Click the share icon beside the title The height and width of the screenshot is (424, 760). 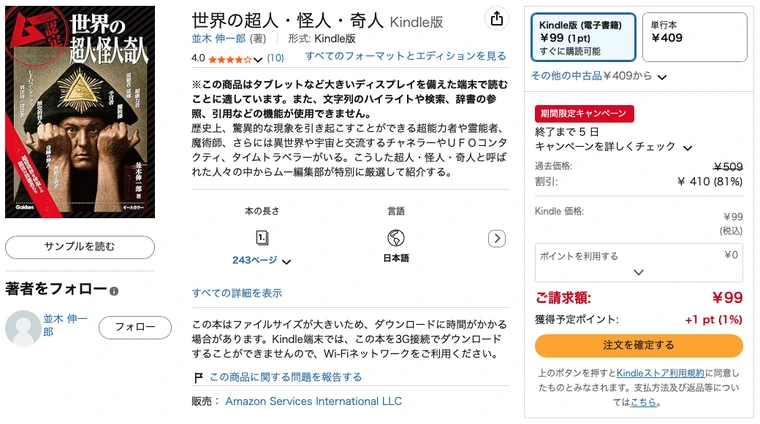tap(496, 19)
